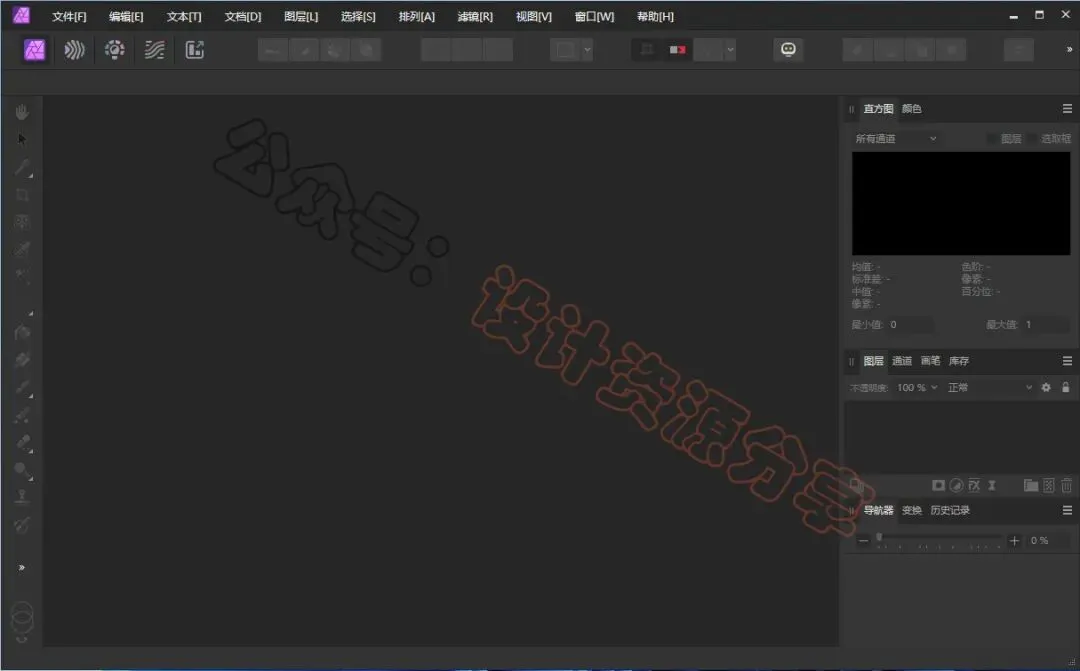Toggle the 图层 checkbox in histogram panel
Screen dimensions: 1080x671
tap(991, 138)
